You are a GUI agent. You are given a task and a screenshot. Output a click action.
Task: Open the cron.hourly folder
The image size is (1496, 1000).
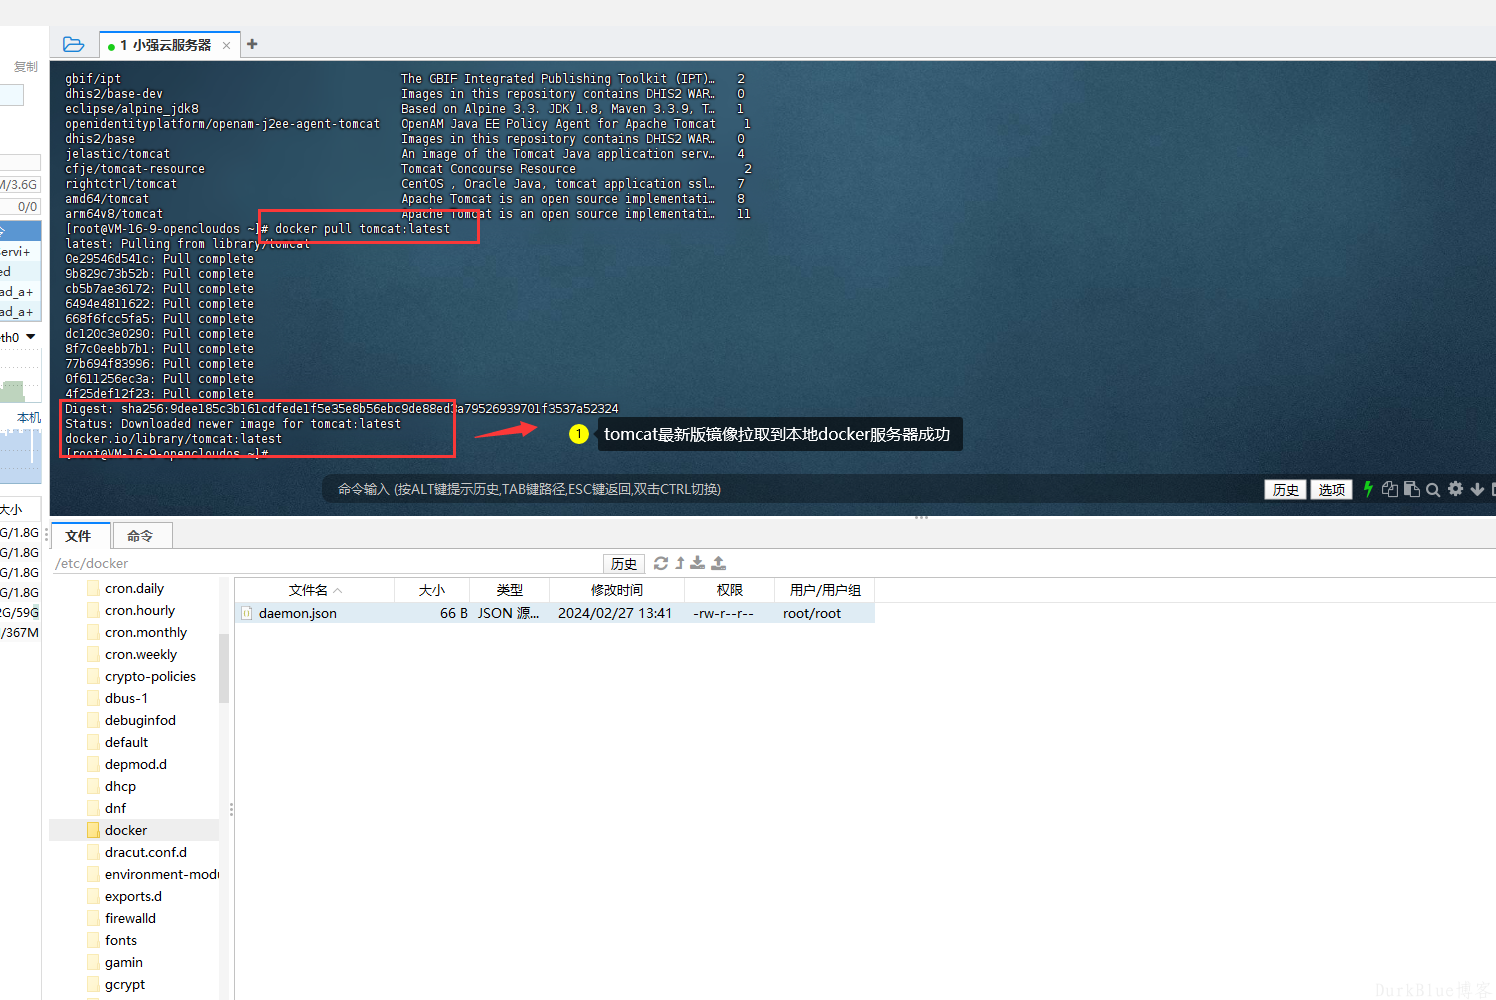140,610
